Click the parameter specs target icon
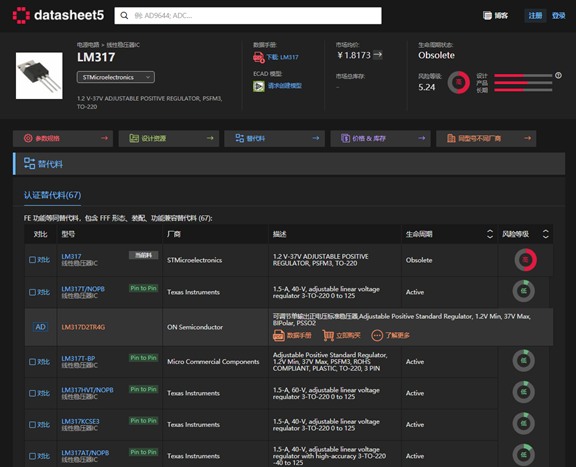Viewport: 576px width, 467px height. pos(28,138)
